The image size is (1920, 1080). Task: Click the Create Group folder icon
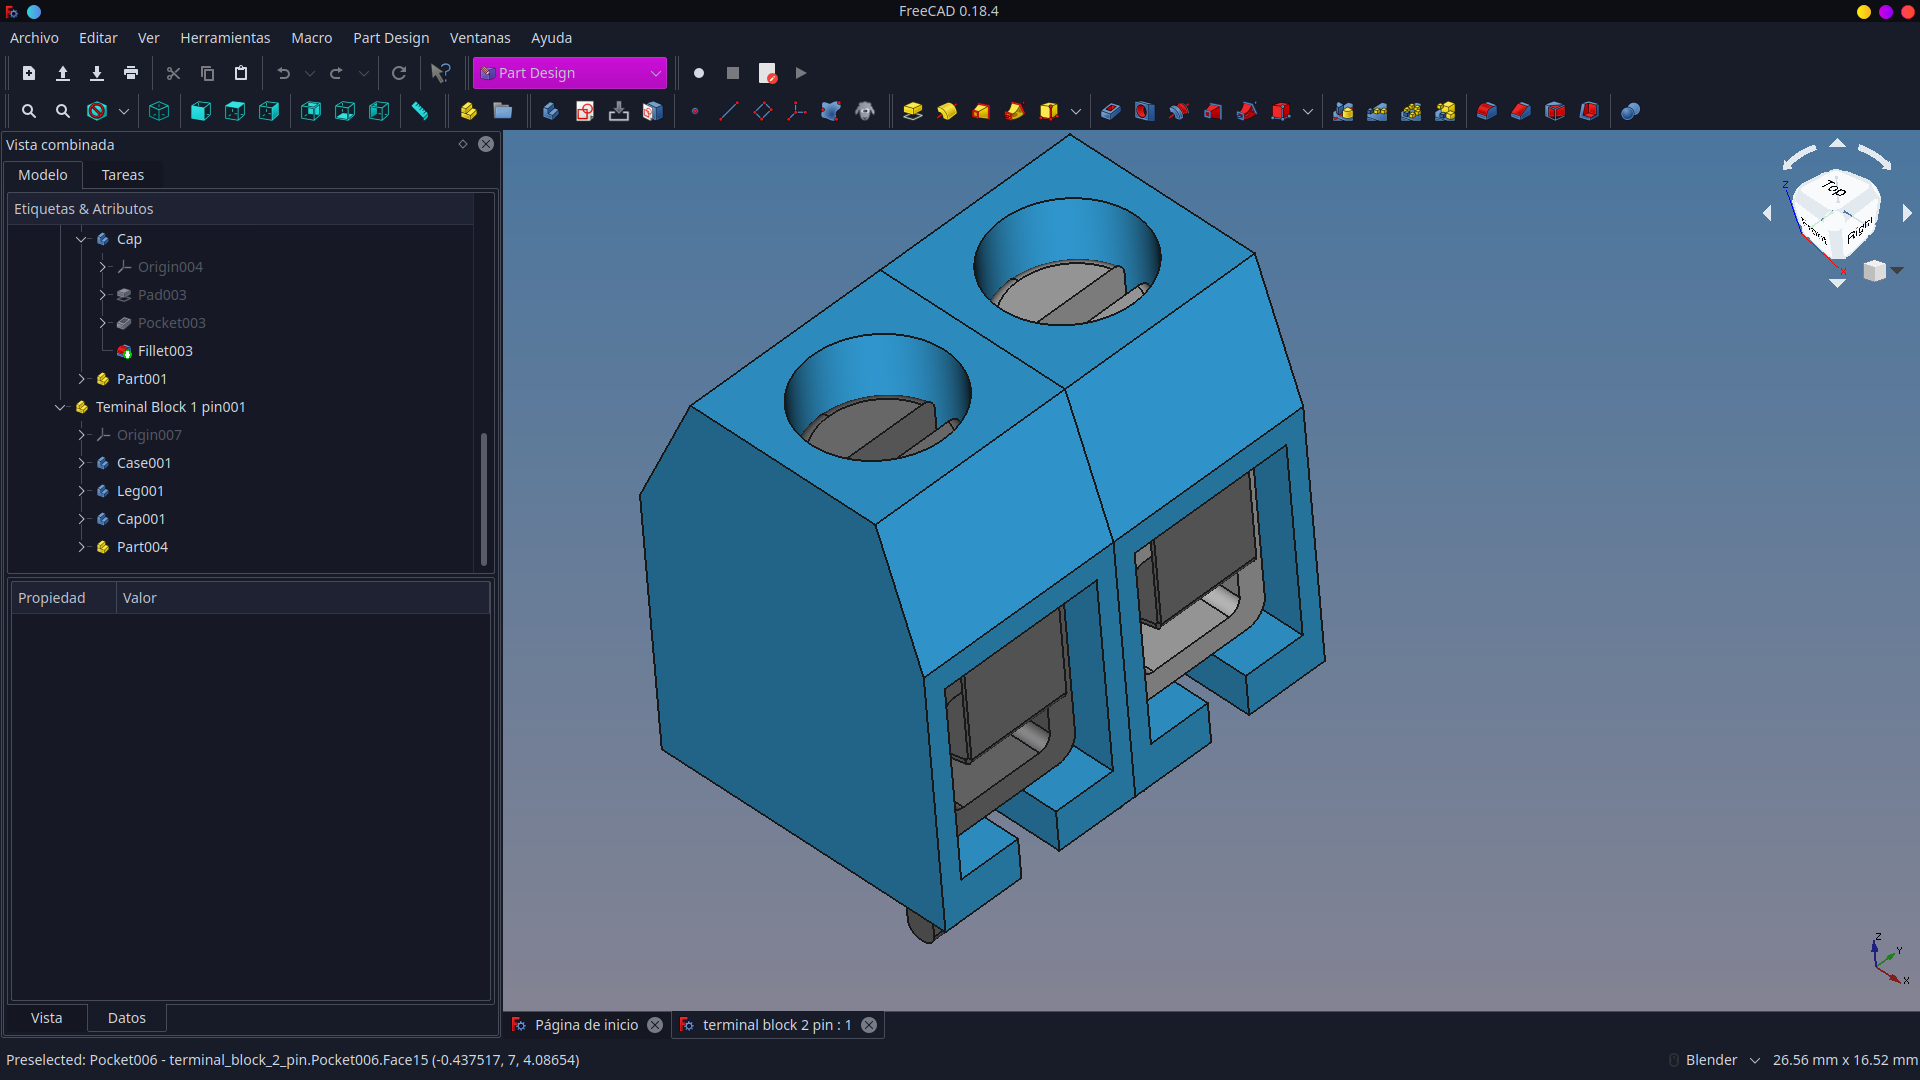pos(503,111)
